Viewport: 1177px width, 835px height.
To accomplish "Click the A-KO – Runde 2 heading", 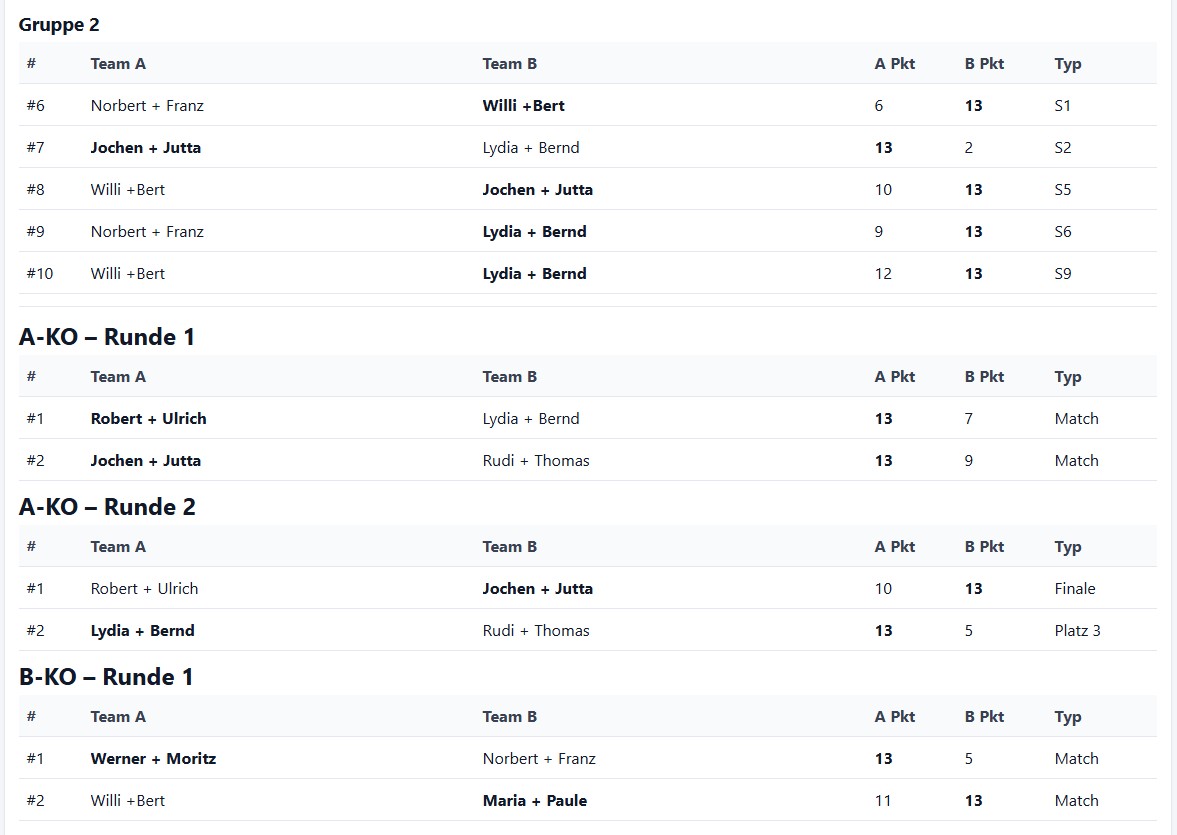I will (107, 507).
